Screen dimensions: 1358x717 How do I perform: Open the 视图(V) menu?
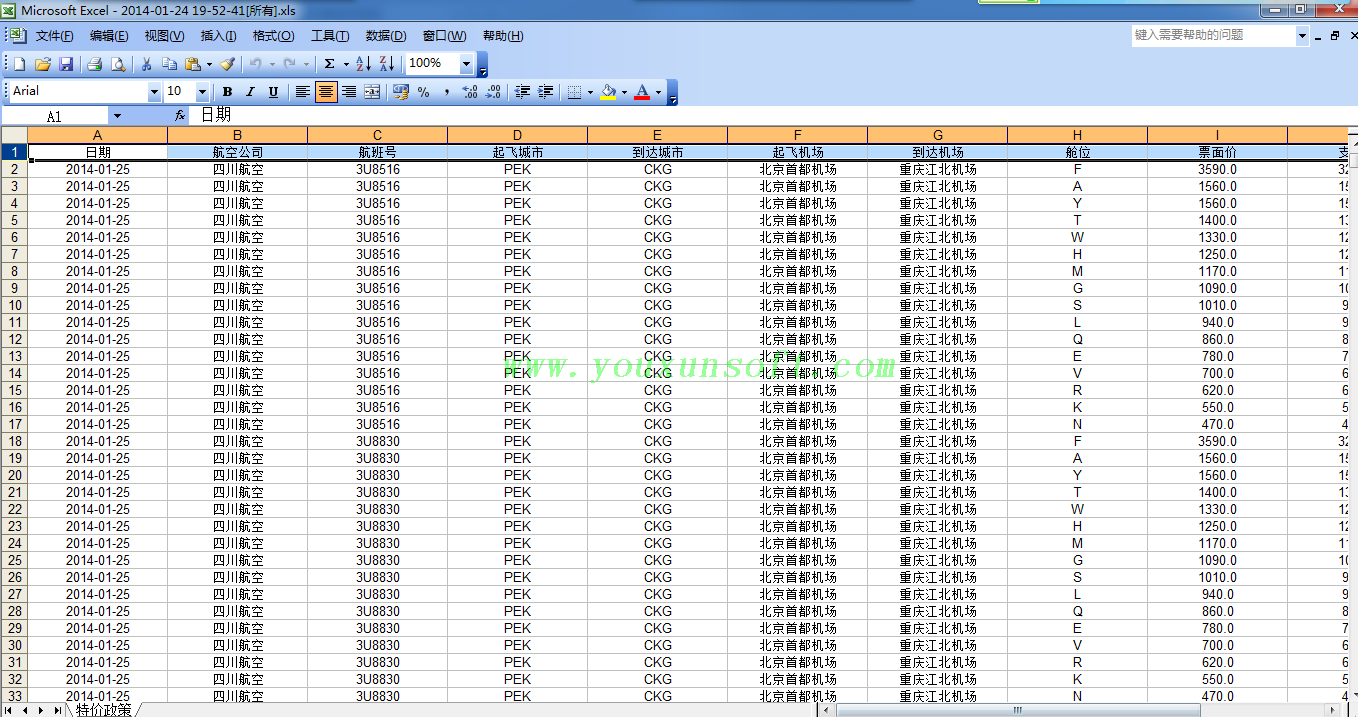point(164,36)
